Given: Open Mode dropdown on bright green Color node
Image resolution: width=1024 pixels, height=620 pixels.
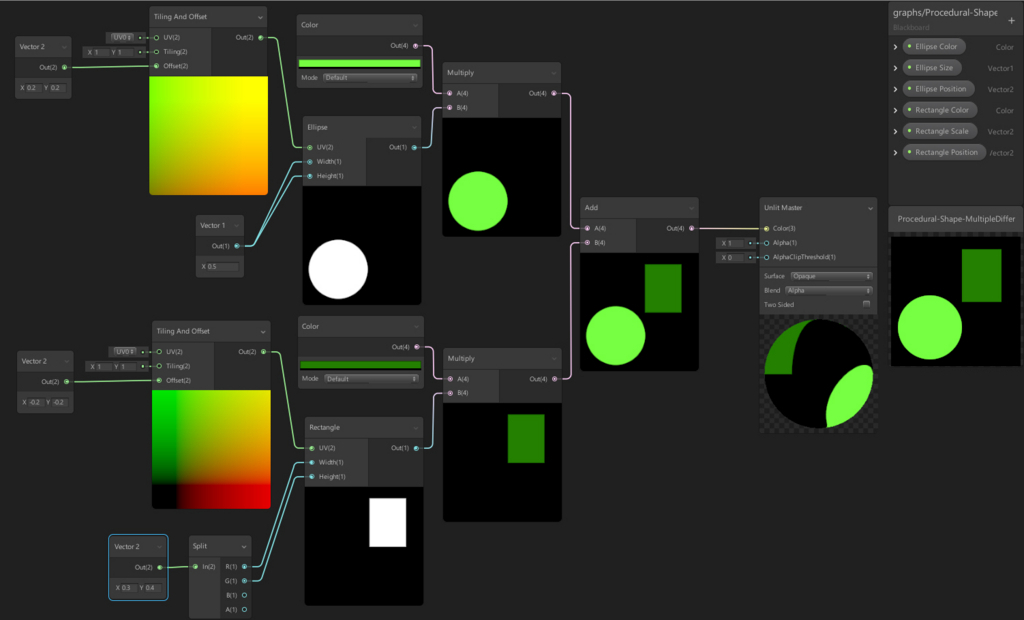Looking at the screenshot, I should point(370,78).
